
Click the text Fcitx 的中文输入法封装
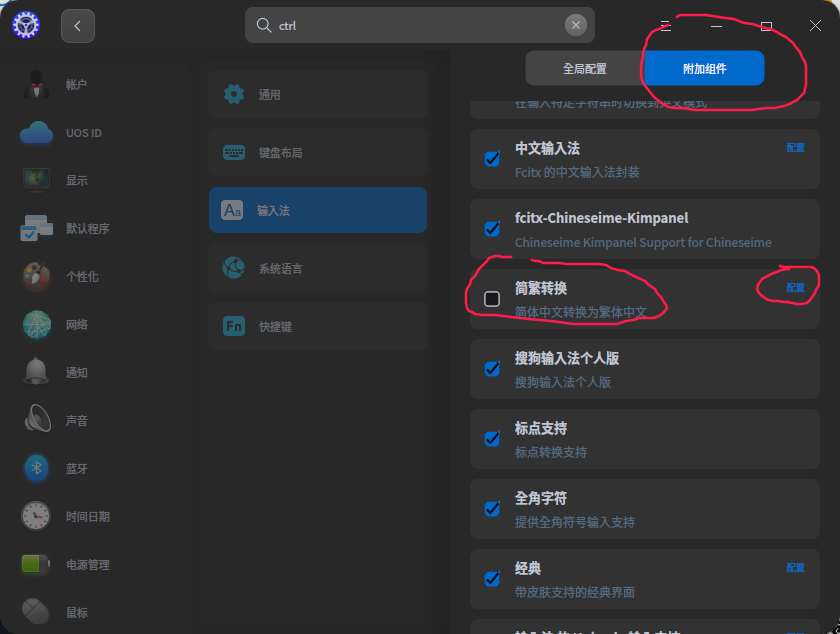pos(577,173)
